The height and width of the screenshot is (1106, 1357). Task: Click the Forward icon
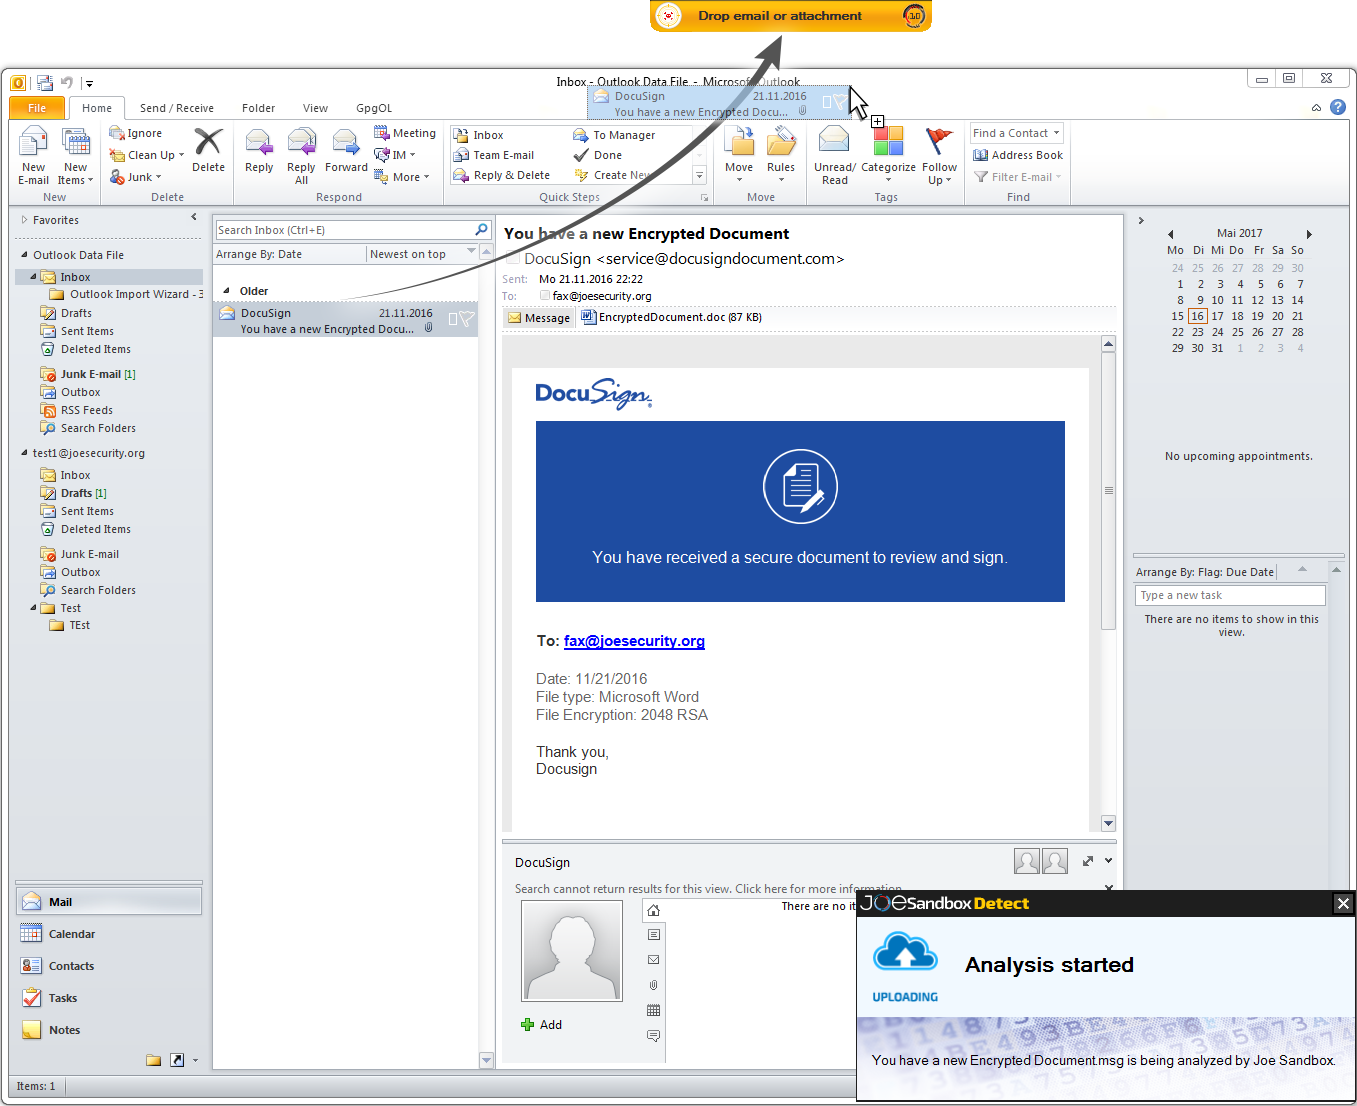(x=346, y=142)
